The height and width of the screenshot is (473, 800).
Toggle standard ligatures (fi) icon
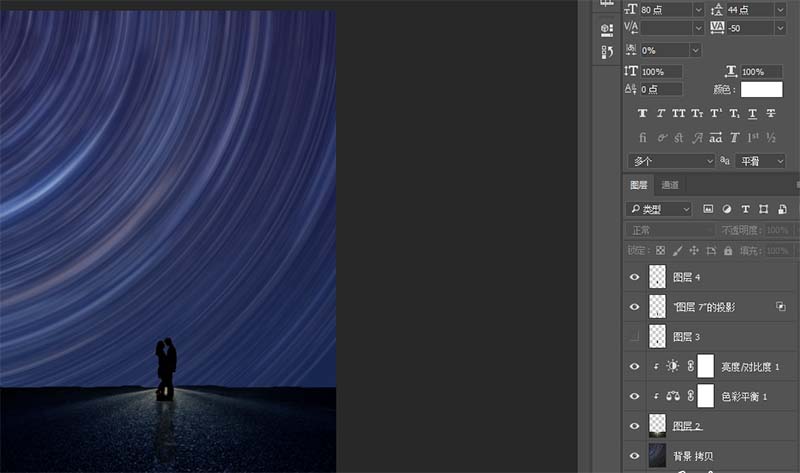tap(642, 137)
